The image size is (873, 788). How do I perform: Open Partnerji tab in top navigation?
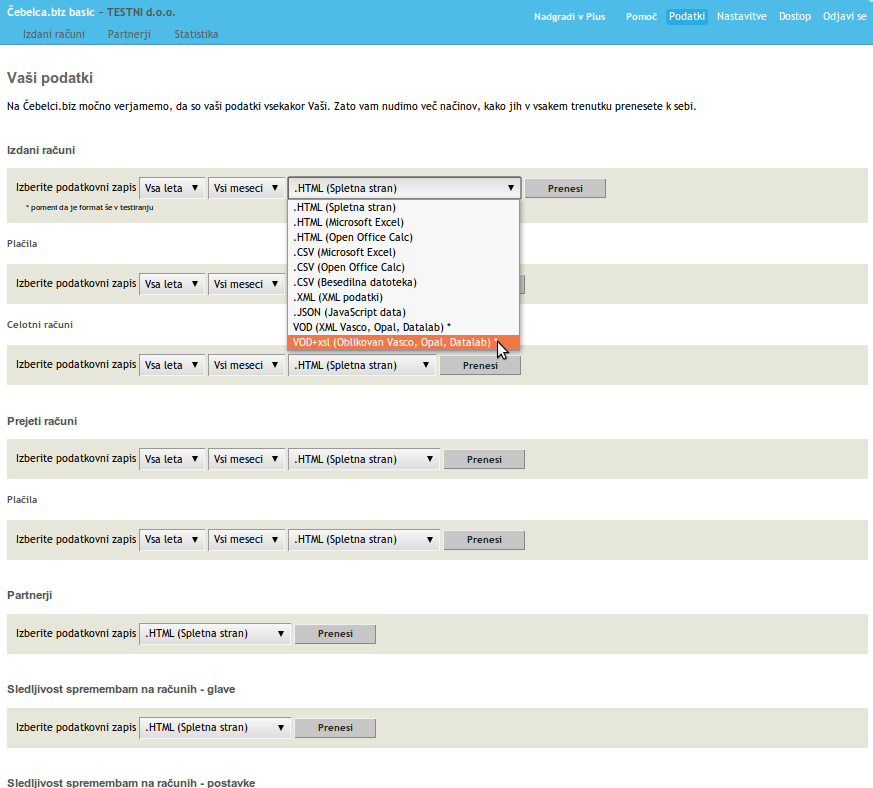click(129, 34)
